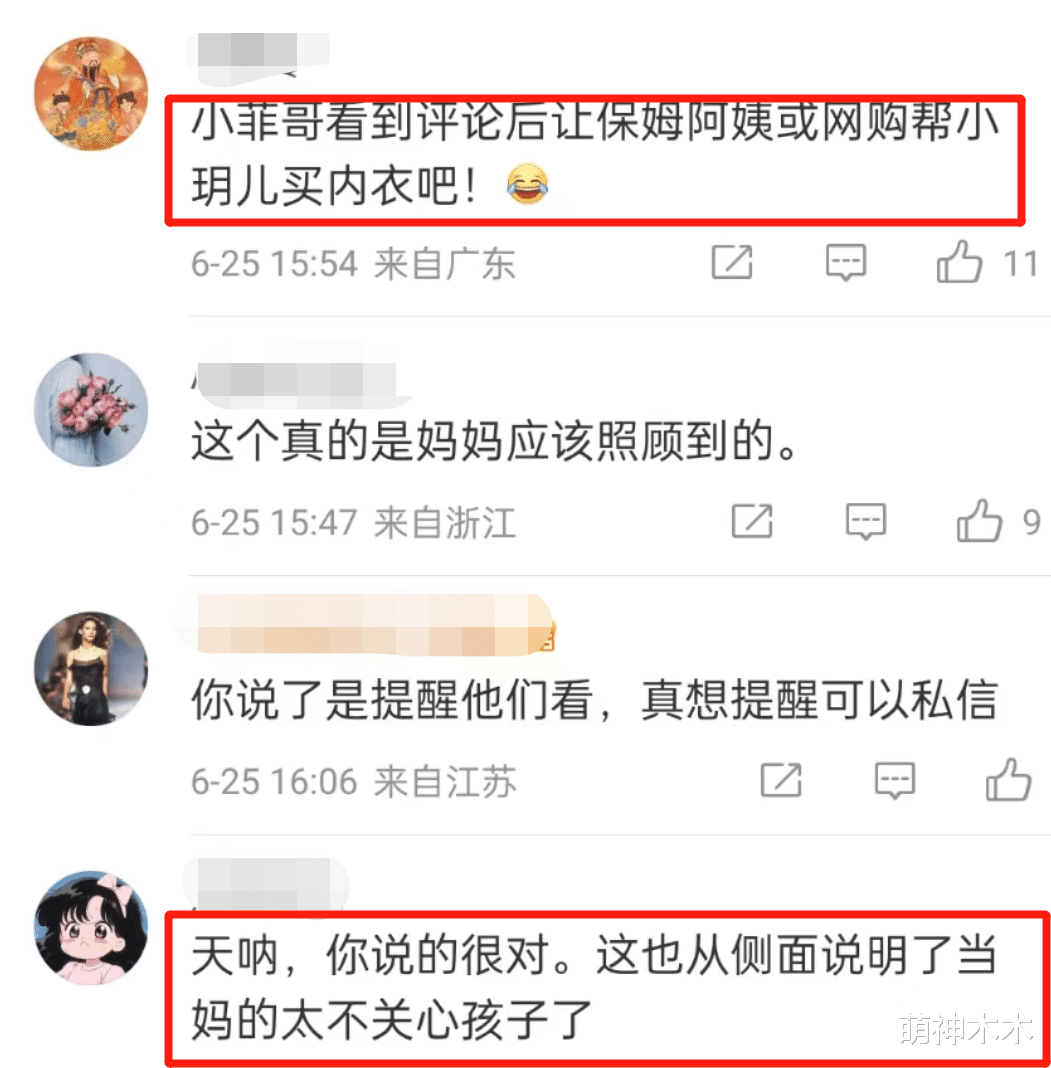This screenshot has height=1068, width=1051.
Task: Open the God of Wealth avatar profile
Action: (x=91, y=93)
